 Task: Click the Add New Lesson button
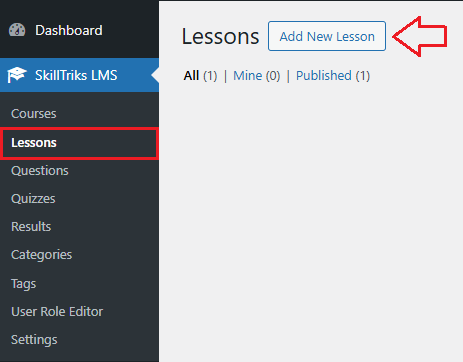tap(327, 36)
